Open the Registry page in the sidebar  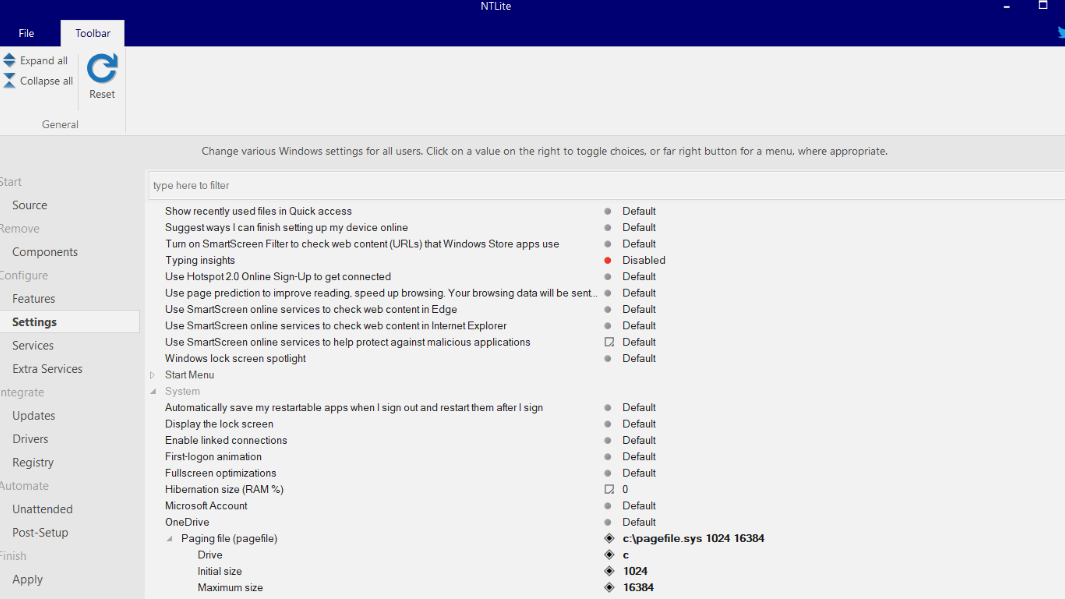tap(33, 462)
